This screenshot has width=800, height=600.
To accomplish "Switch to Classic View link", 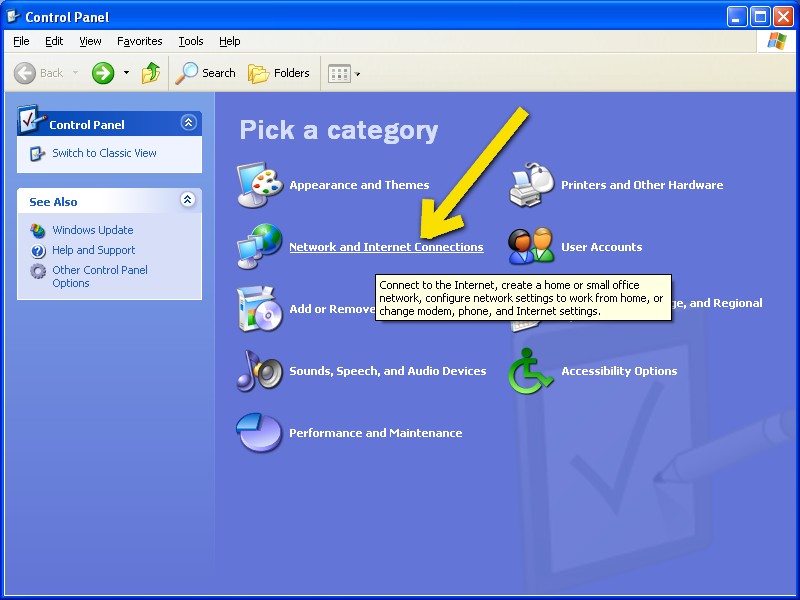I will coord(104,153).
